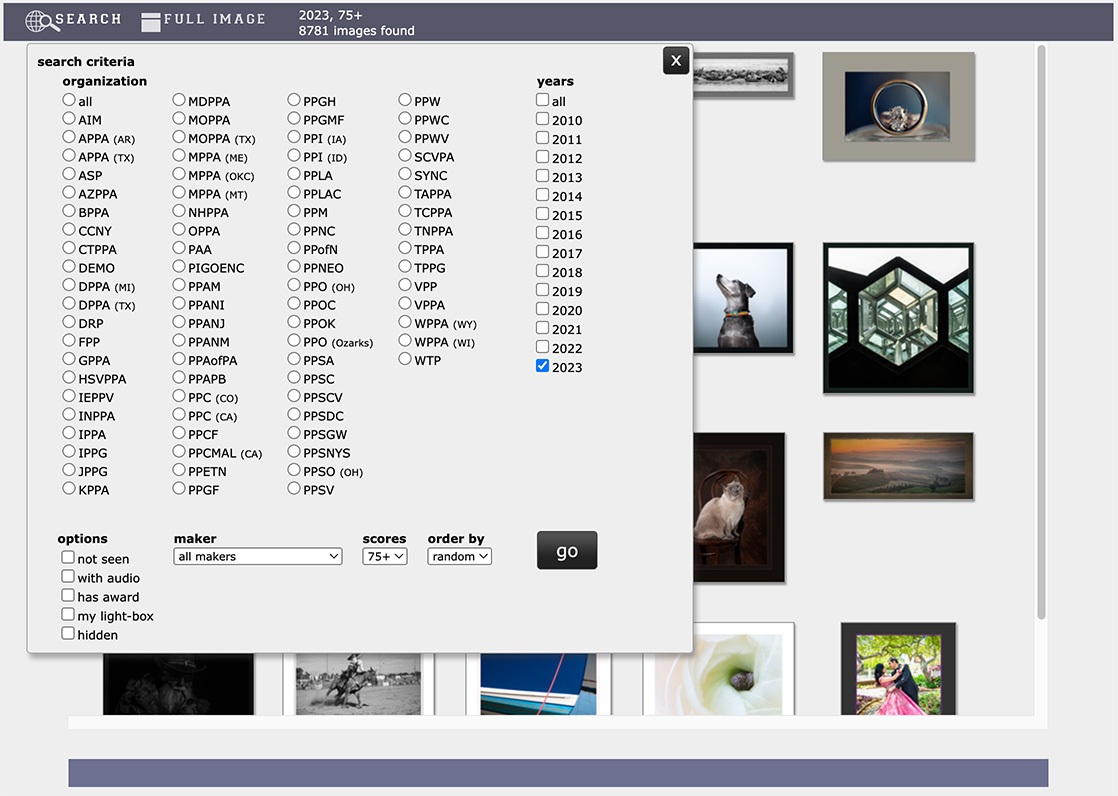Viewport: 1118px width, 796px height.
Task: Open the couple in pink dress thumbnail
Action: coord(898,672)
